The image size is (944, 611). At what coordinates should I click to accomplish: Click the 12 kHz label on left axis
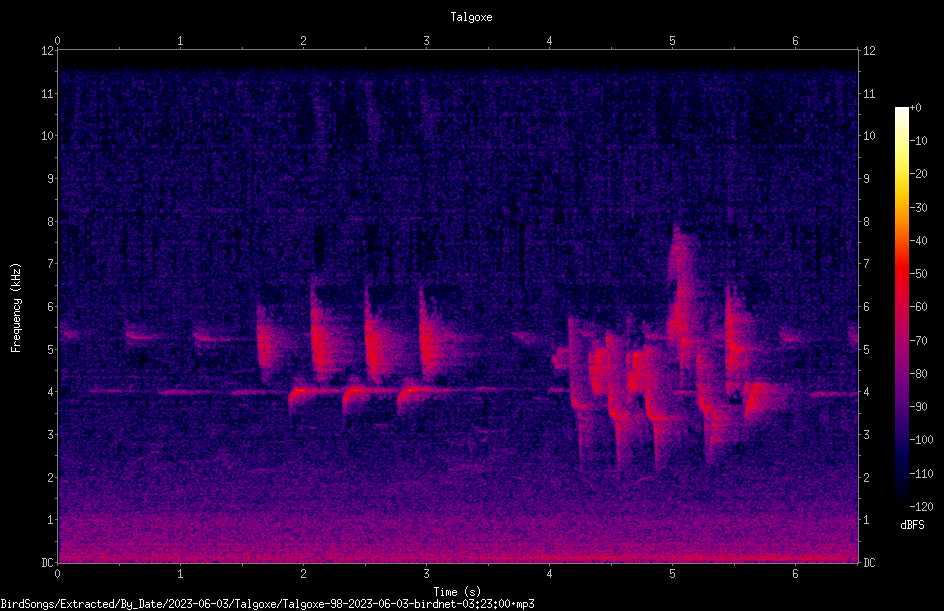pos(48,51)
